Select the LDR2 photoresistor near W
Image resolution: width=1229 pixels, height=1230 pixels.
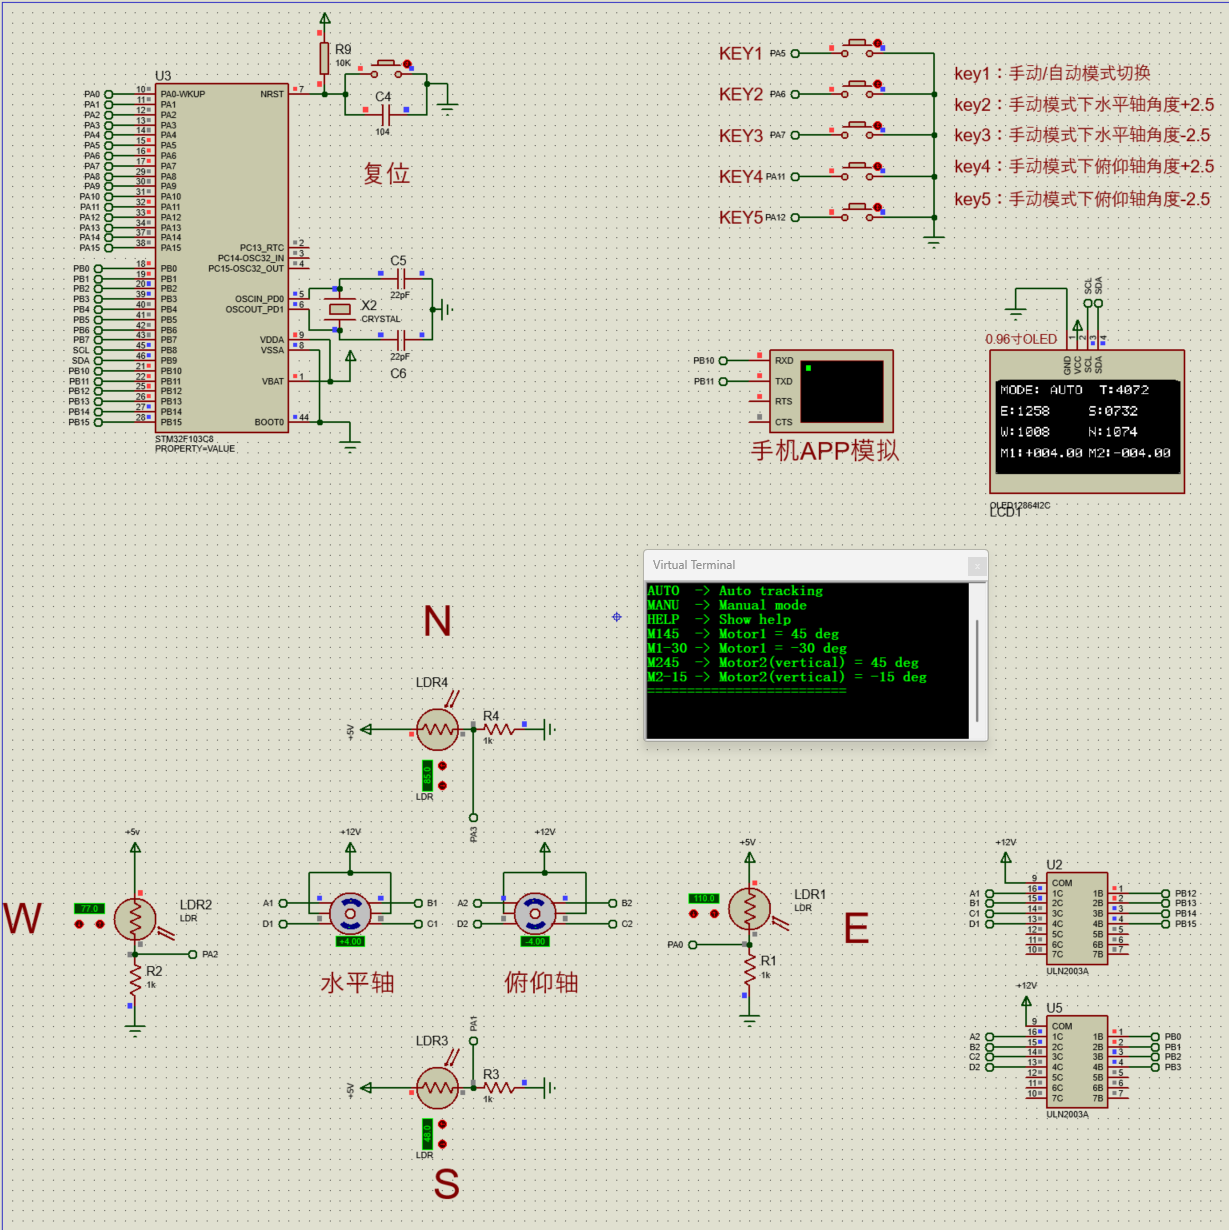point(135,919)
